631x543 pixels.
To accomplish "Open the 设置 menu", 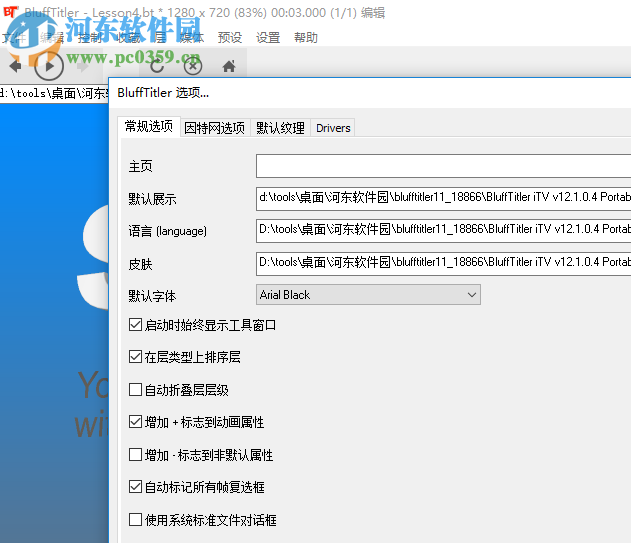I will (268, 38).
